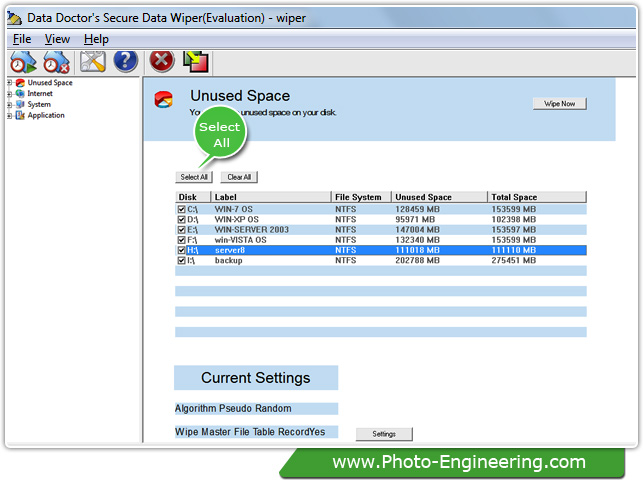Open the File menu
643x480 pixels.
coord(22,39)
